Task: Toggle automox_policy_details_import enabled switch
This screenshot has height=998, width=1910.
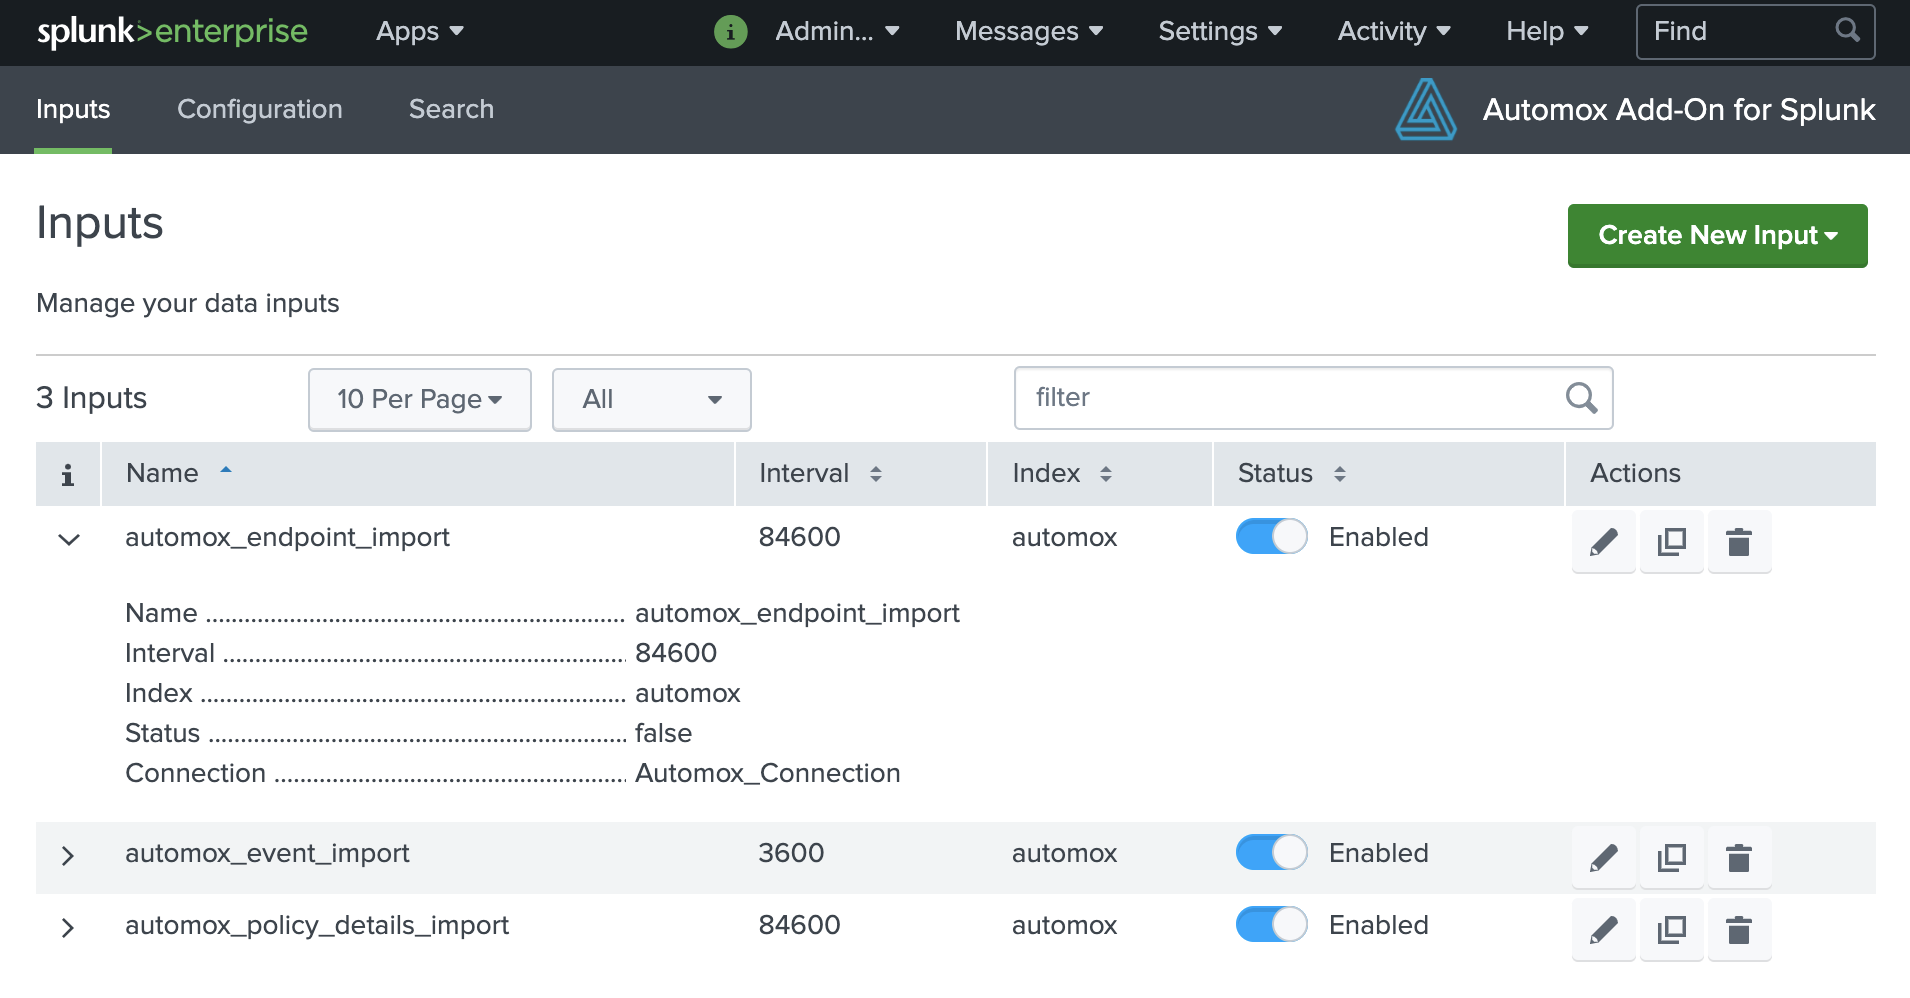Action: [x=1271, y=925]
